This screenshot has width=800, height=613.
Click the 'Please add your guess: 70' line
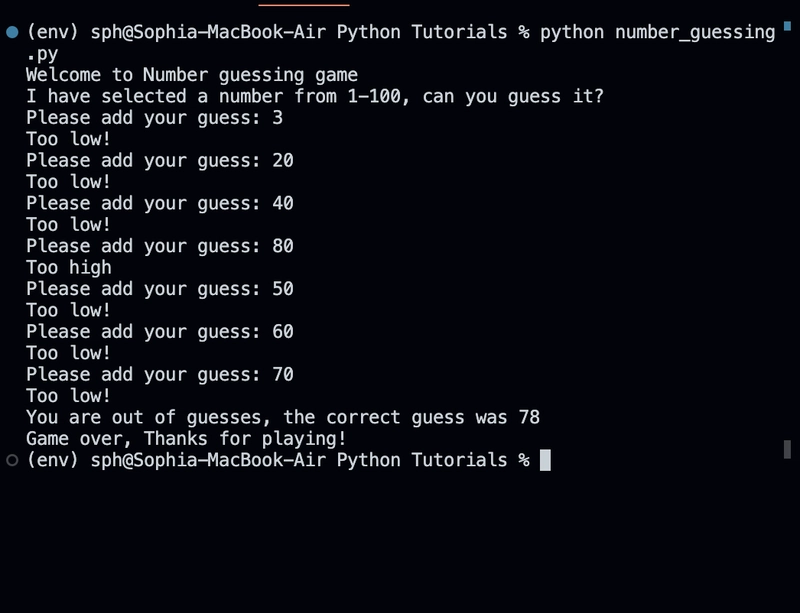(160, 376)
